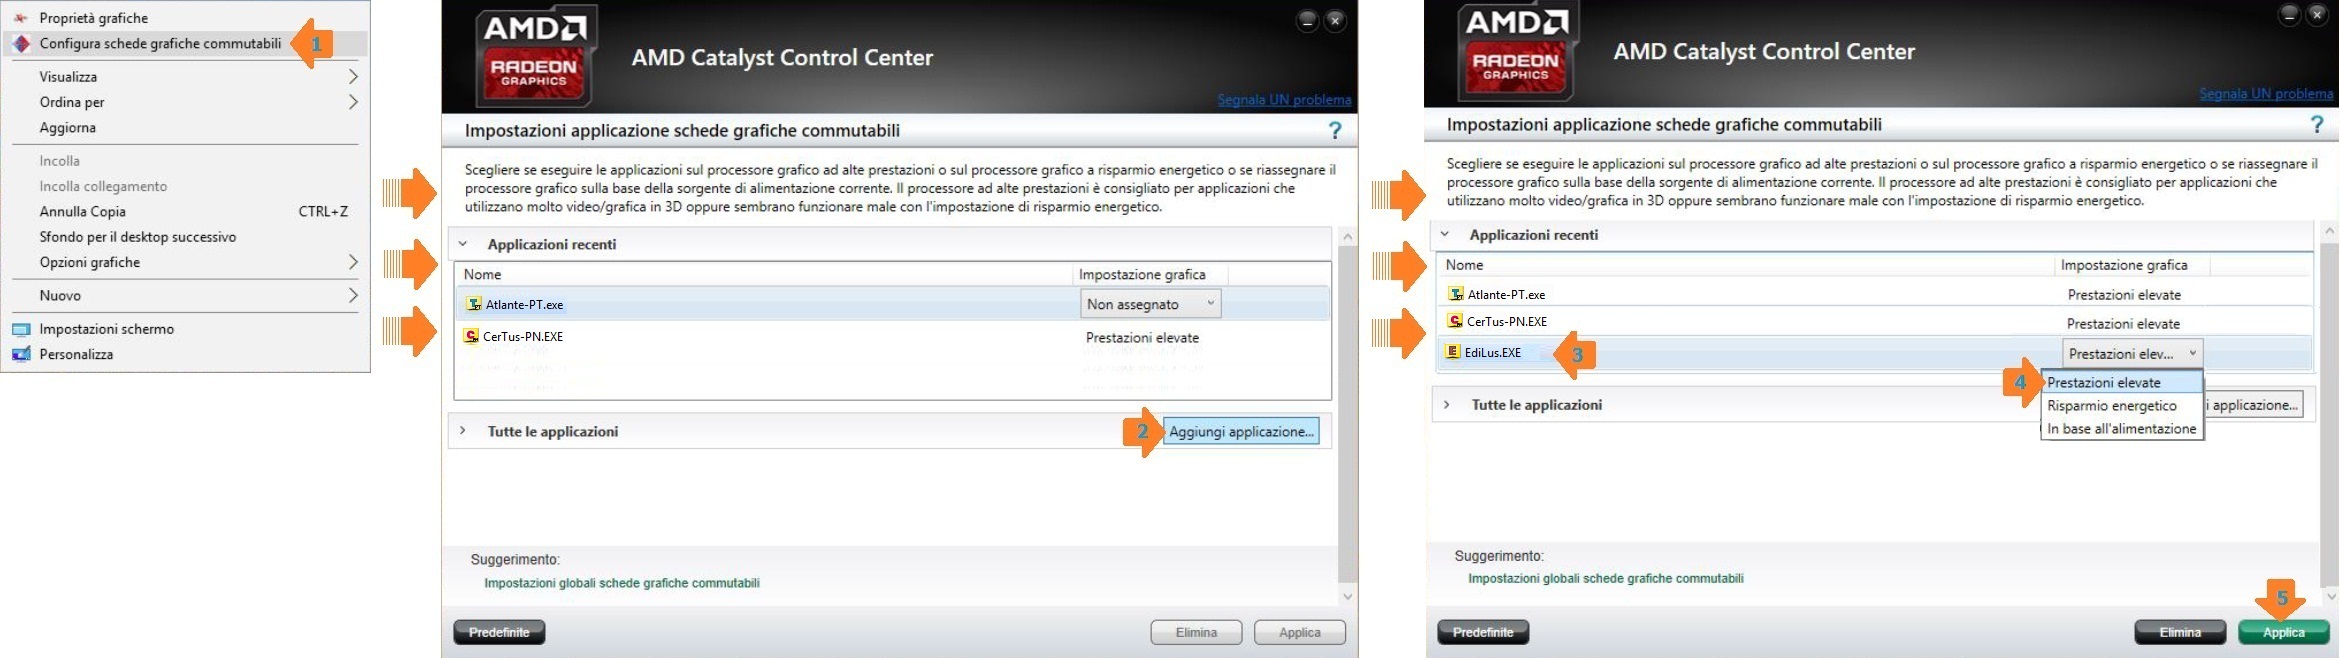Viewport: 2340px width, 658px height.
Task: Click greyed Applica button in Non assegnato window
Action: coord(1299,632)
